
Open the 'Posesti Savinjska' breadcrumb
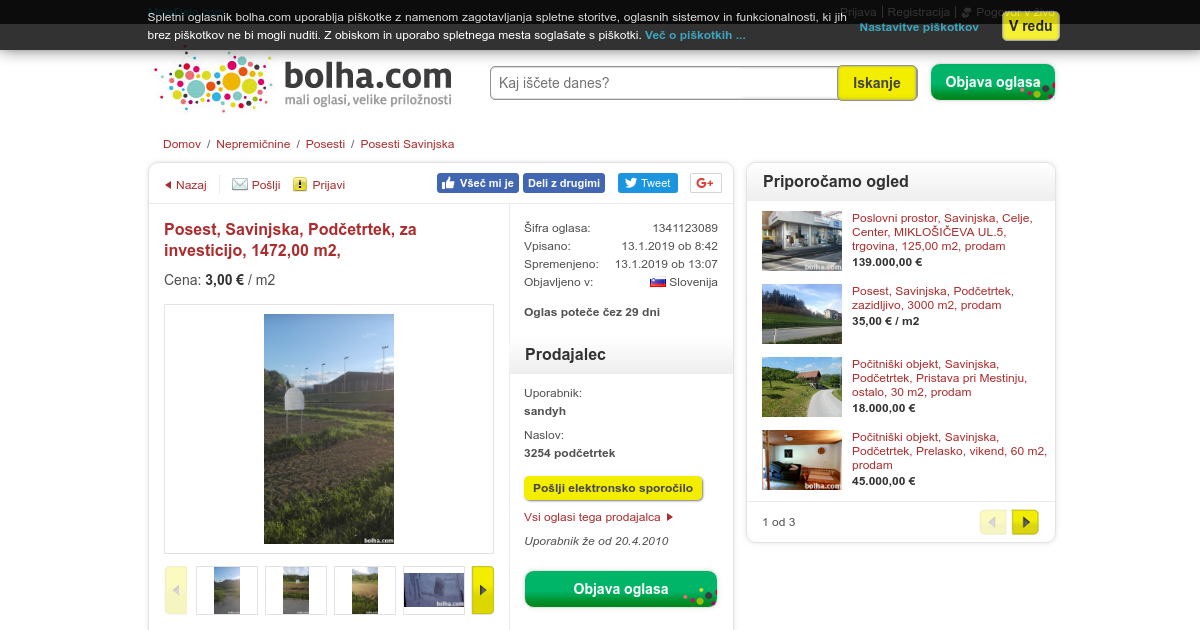(x=407, y=144)
